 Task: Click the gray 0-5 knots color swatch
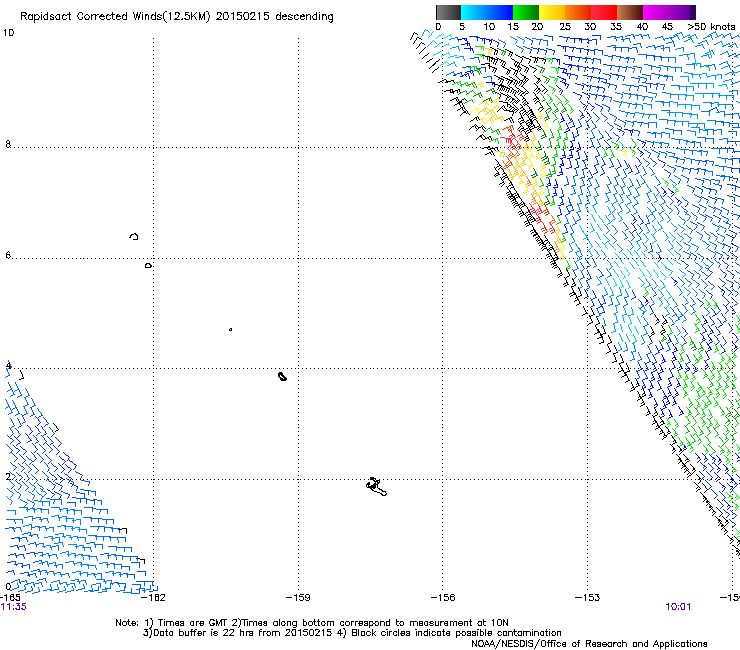click(x=448, y=12)
